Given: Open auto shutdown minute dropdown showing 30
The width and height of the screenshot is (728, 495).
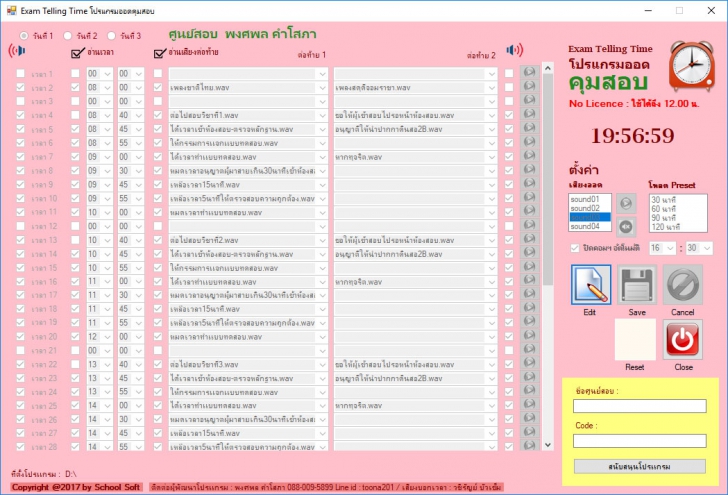Looking at the screenshot, I should tap(707, 248).
